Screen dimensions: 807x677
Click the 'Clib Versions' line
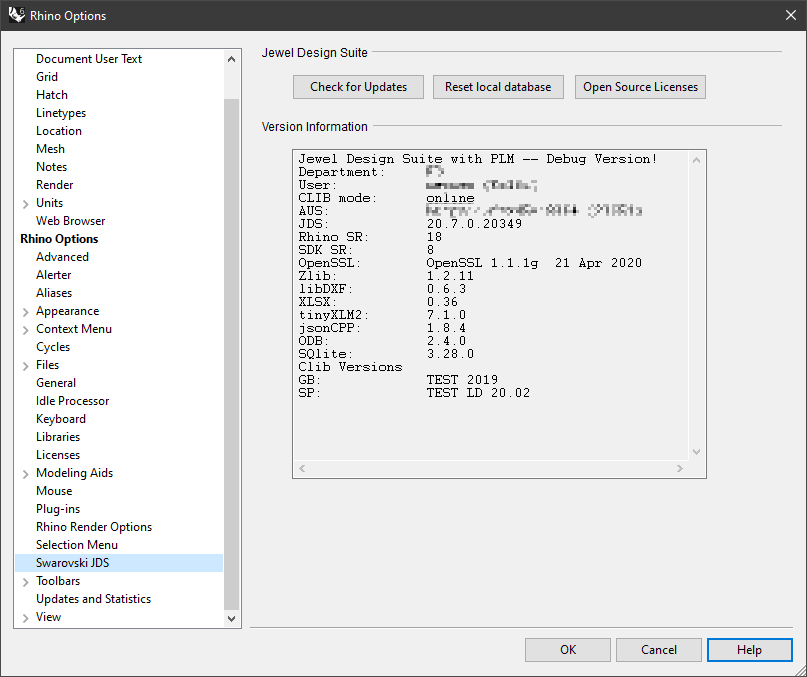[x=350, y=367]
